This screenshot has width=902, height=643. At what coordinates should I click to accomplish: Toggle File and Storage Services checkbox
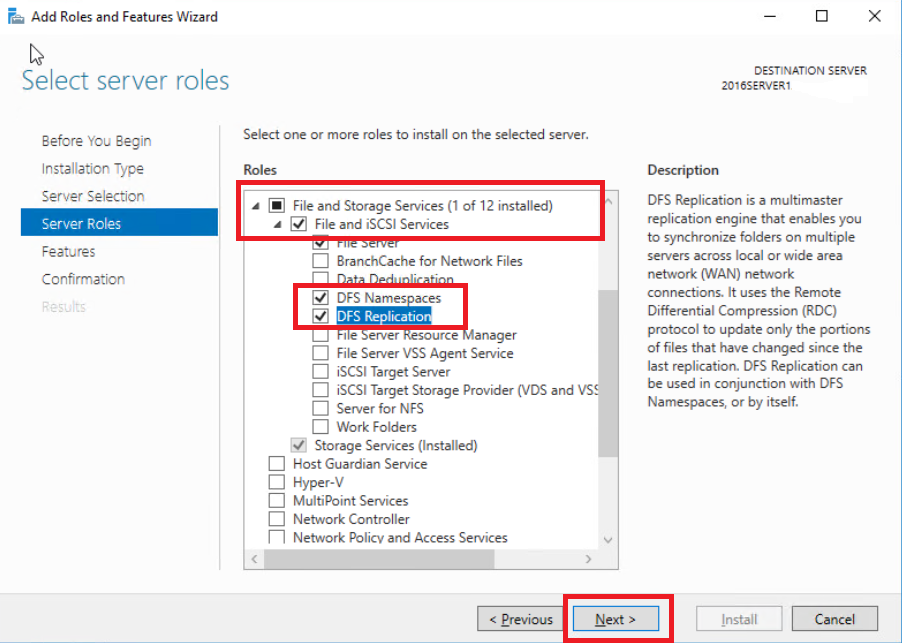[x=277, y=205]
